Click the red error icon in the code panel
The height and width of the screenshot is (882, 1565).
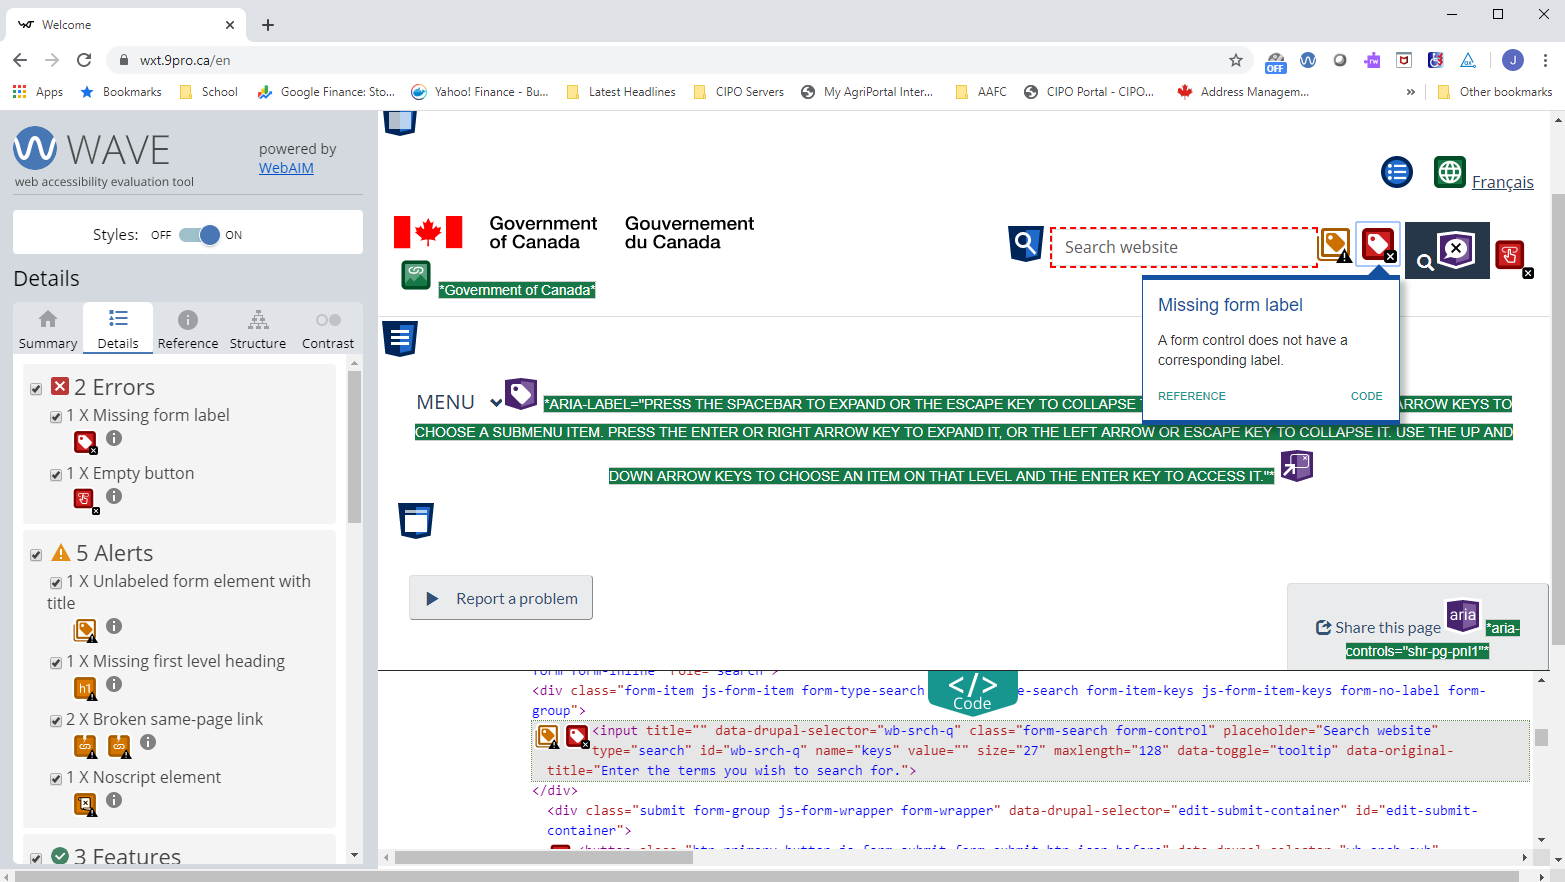tap(577, 738)
